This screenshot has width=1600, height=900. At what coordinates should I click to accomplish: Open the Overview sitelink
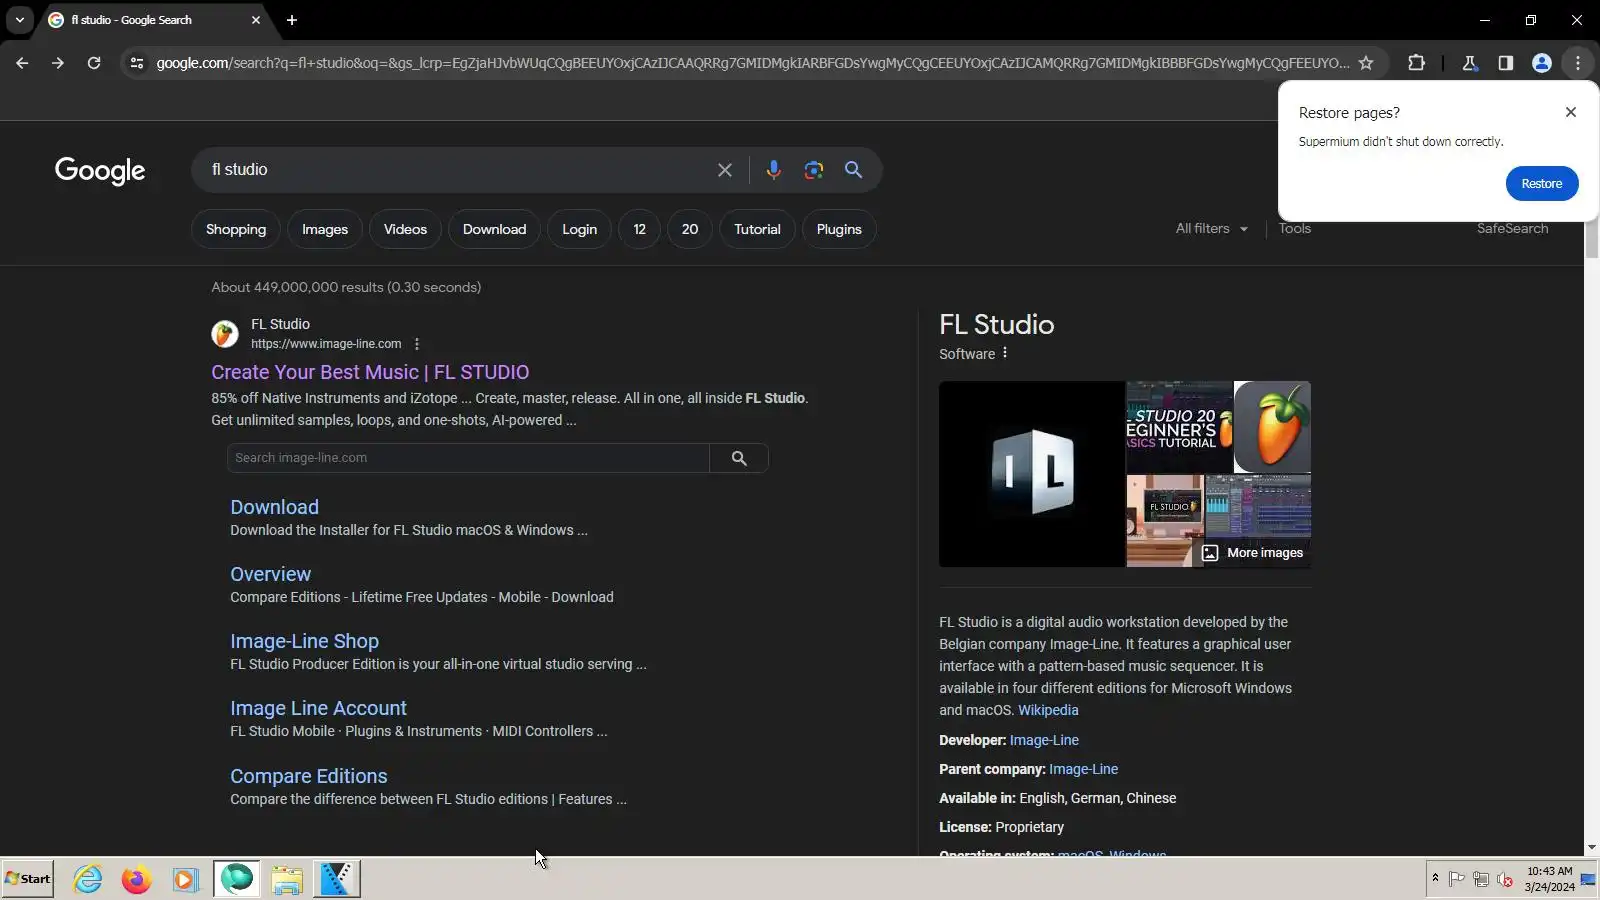(x=270, y=574)
